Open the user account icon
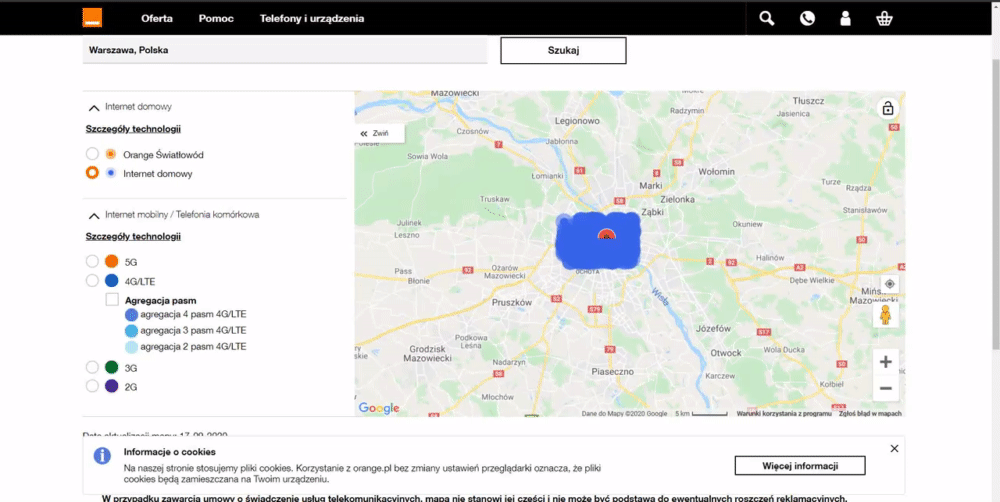Image resolution: width=1000 pixels, height=502 pixels. coord(846,18)
